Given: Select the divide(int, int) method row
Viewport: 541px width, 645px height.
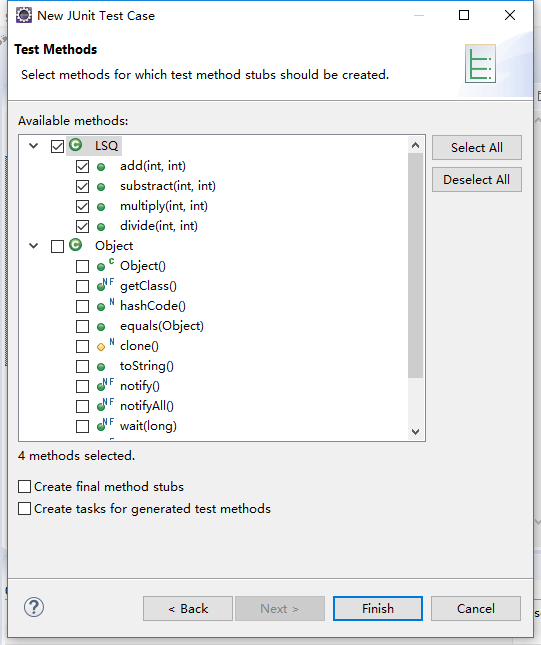Looking at the screenshot, I should pyautogui.click(x=159, y=226).
